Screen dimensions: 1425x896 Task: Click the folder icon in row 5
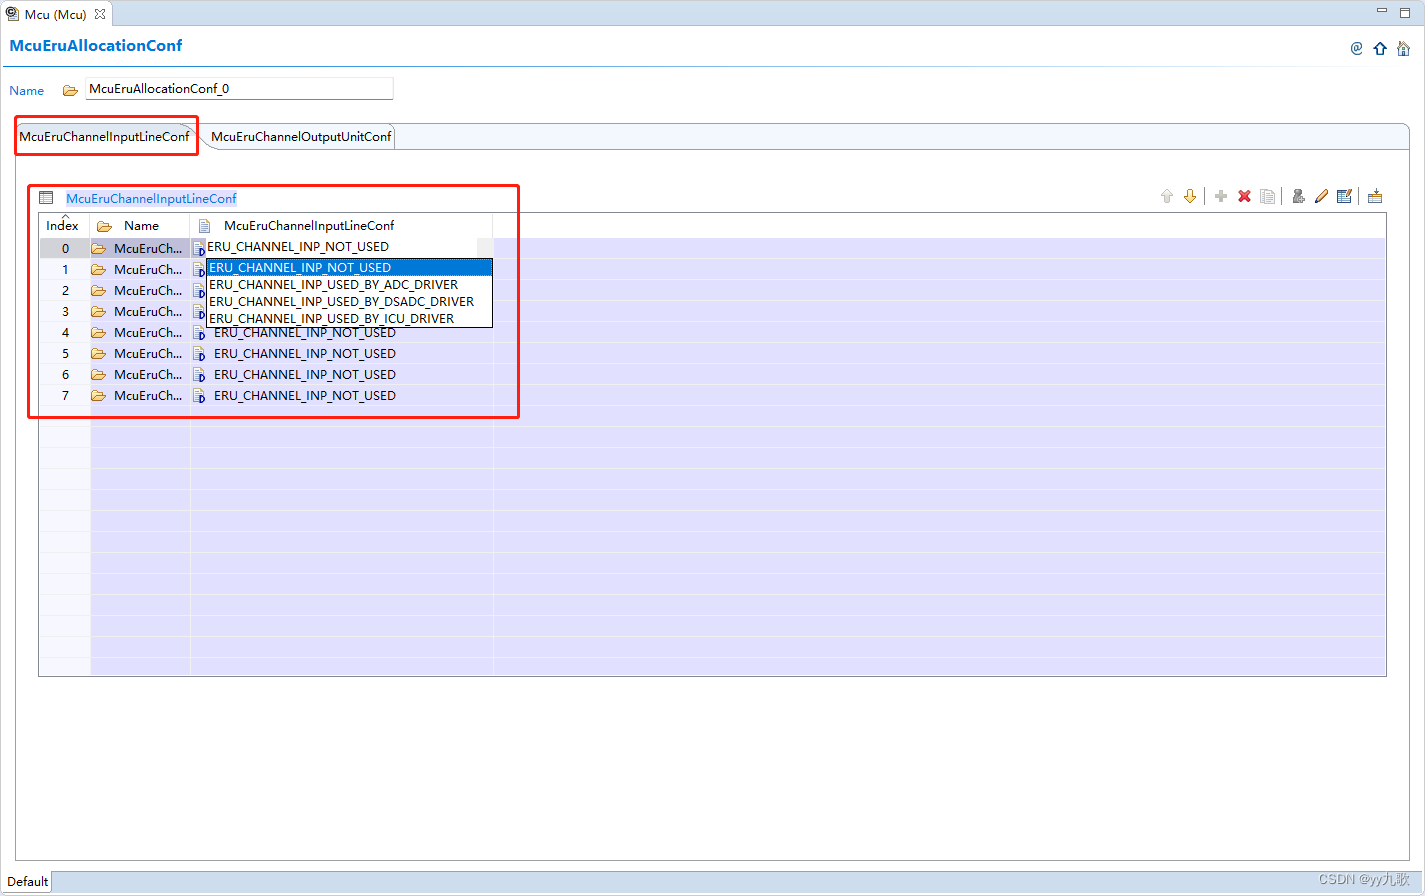98,353
